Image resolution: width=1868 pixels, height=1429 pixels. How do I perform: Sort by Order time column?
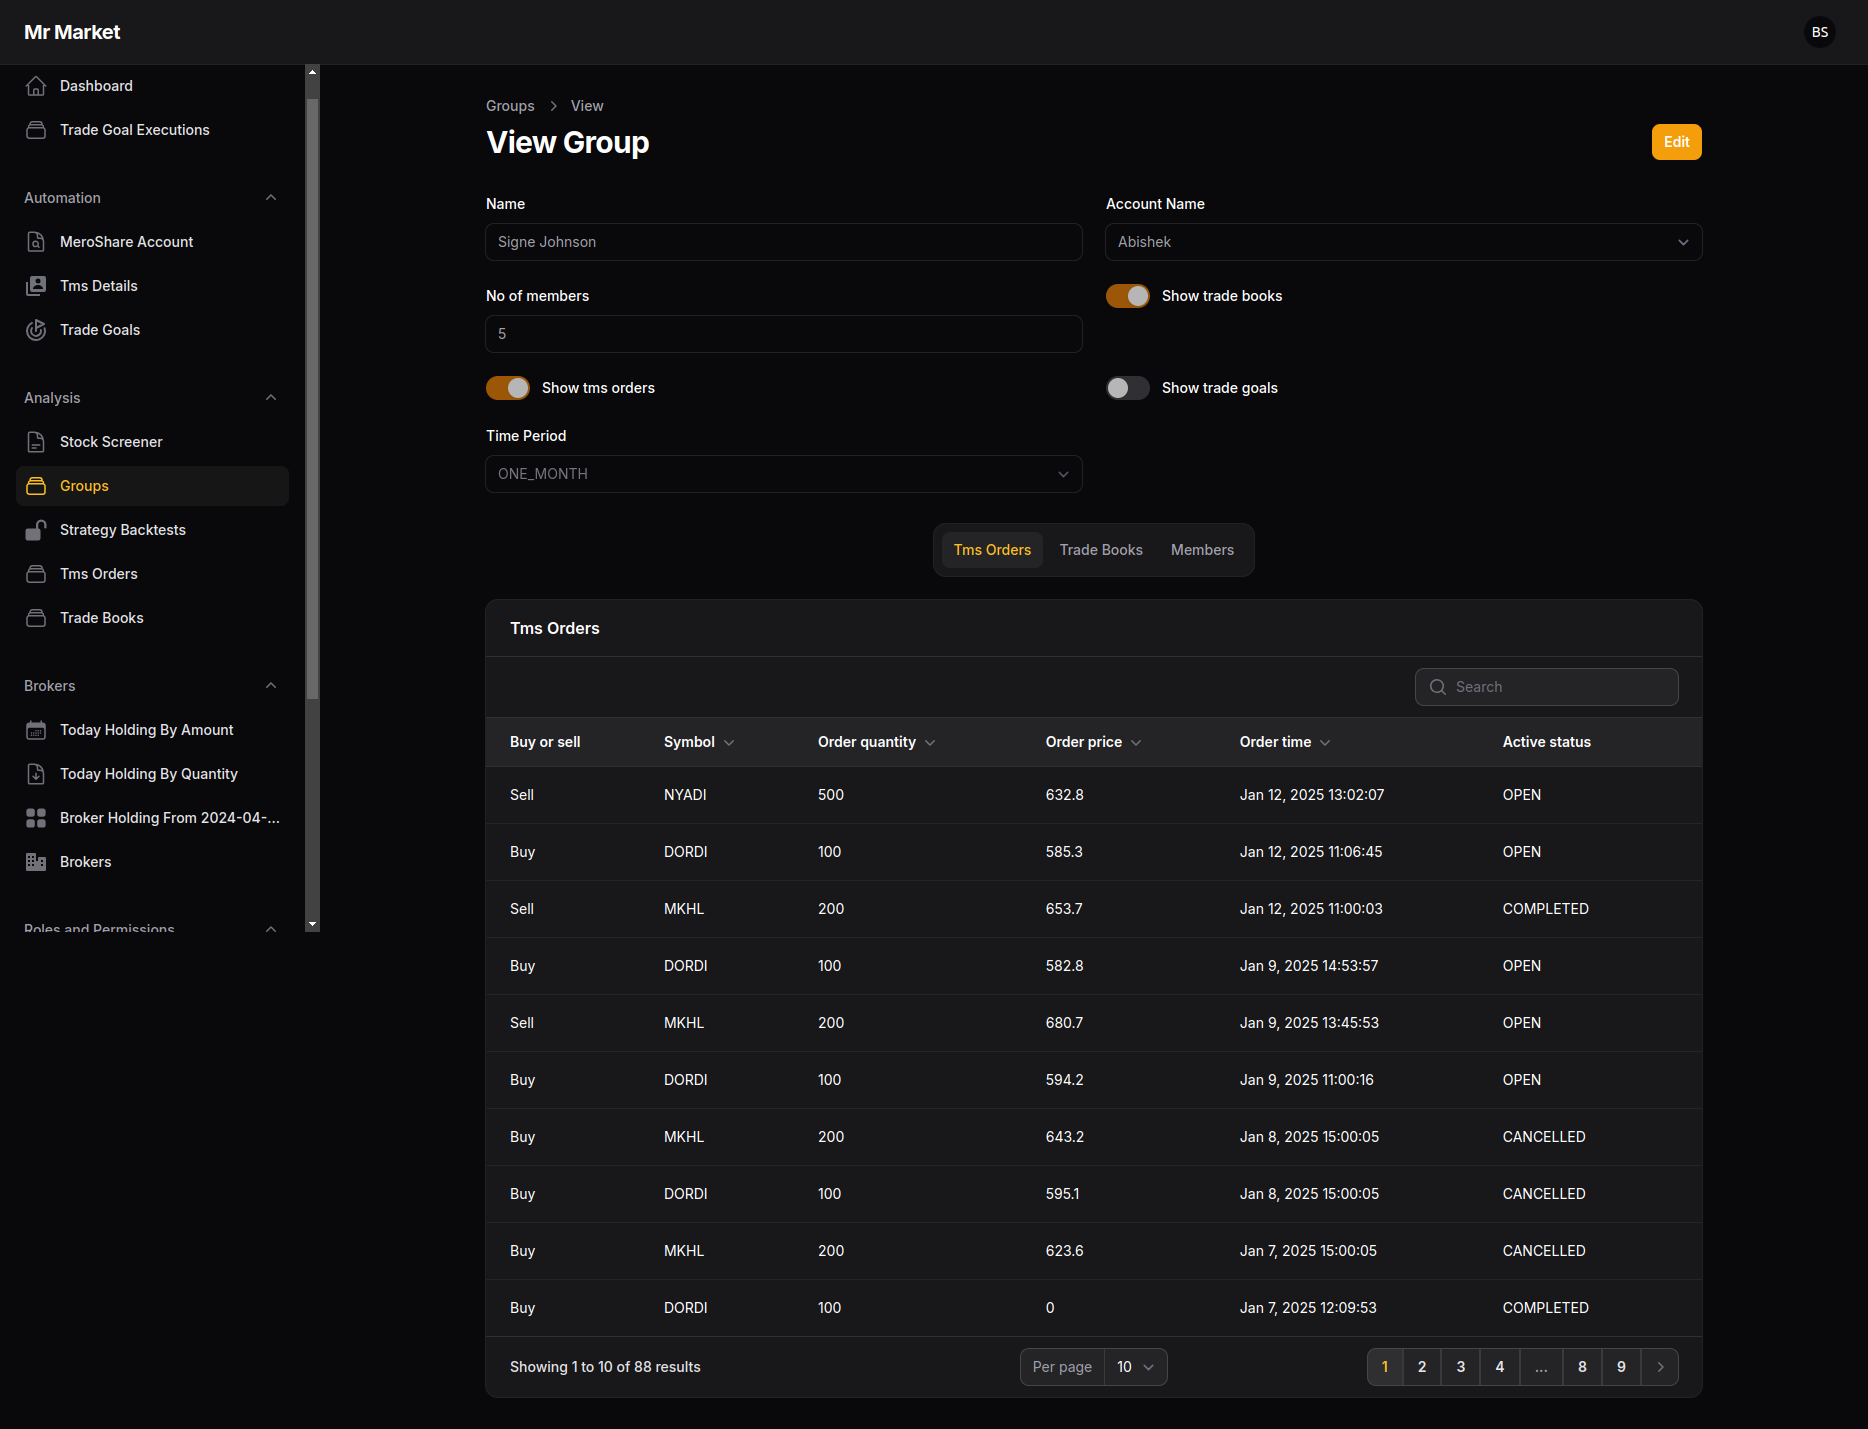click(x=1285, y=742)
